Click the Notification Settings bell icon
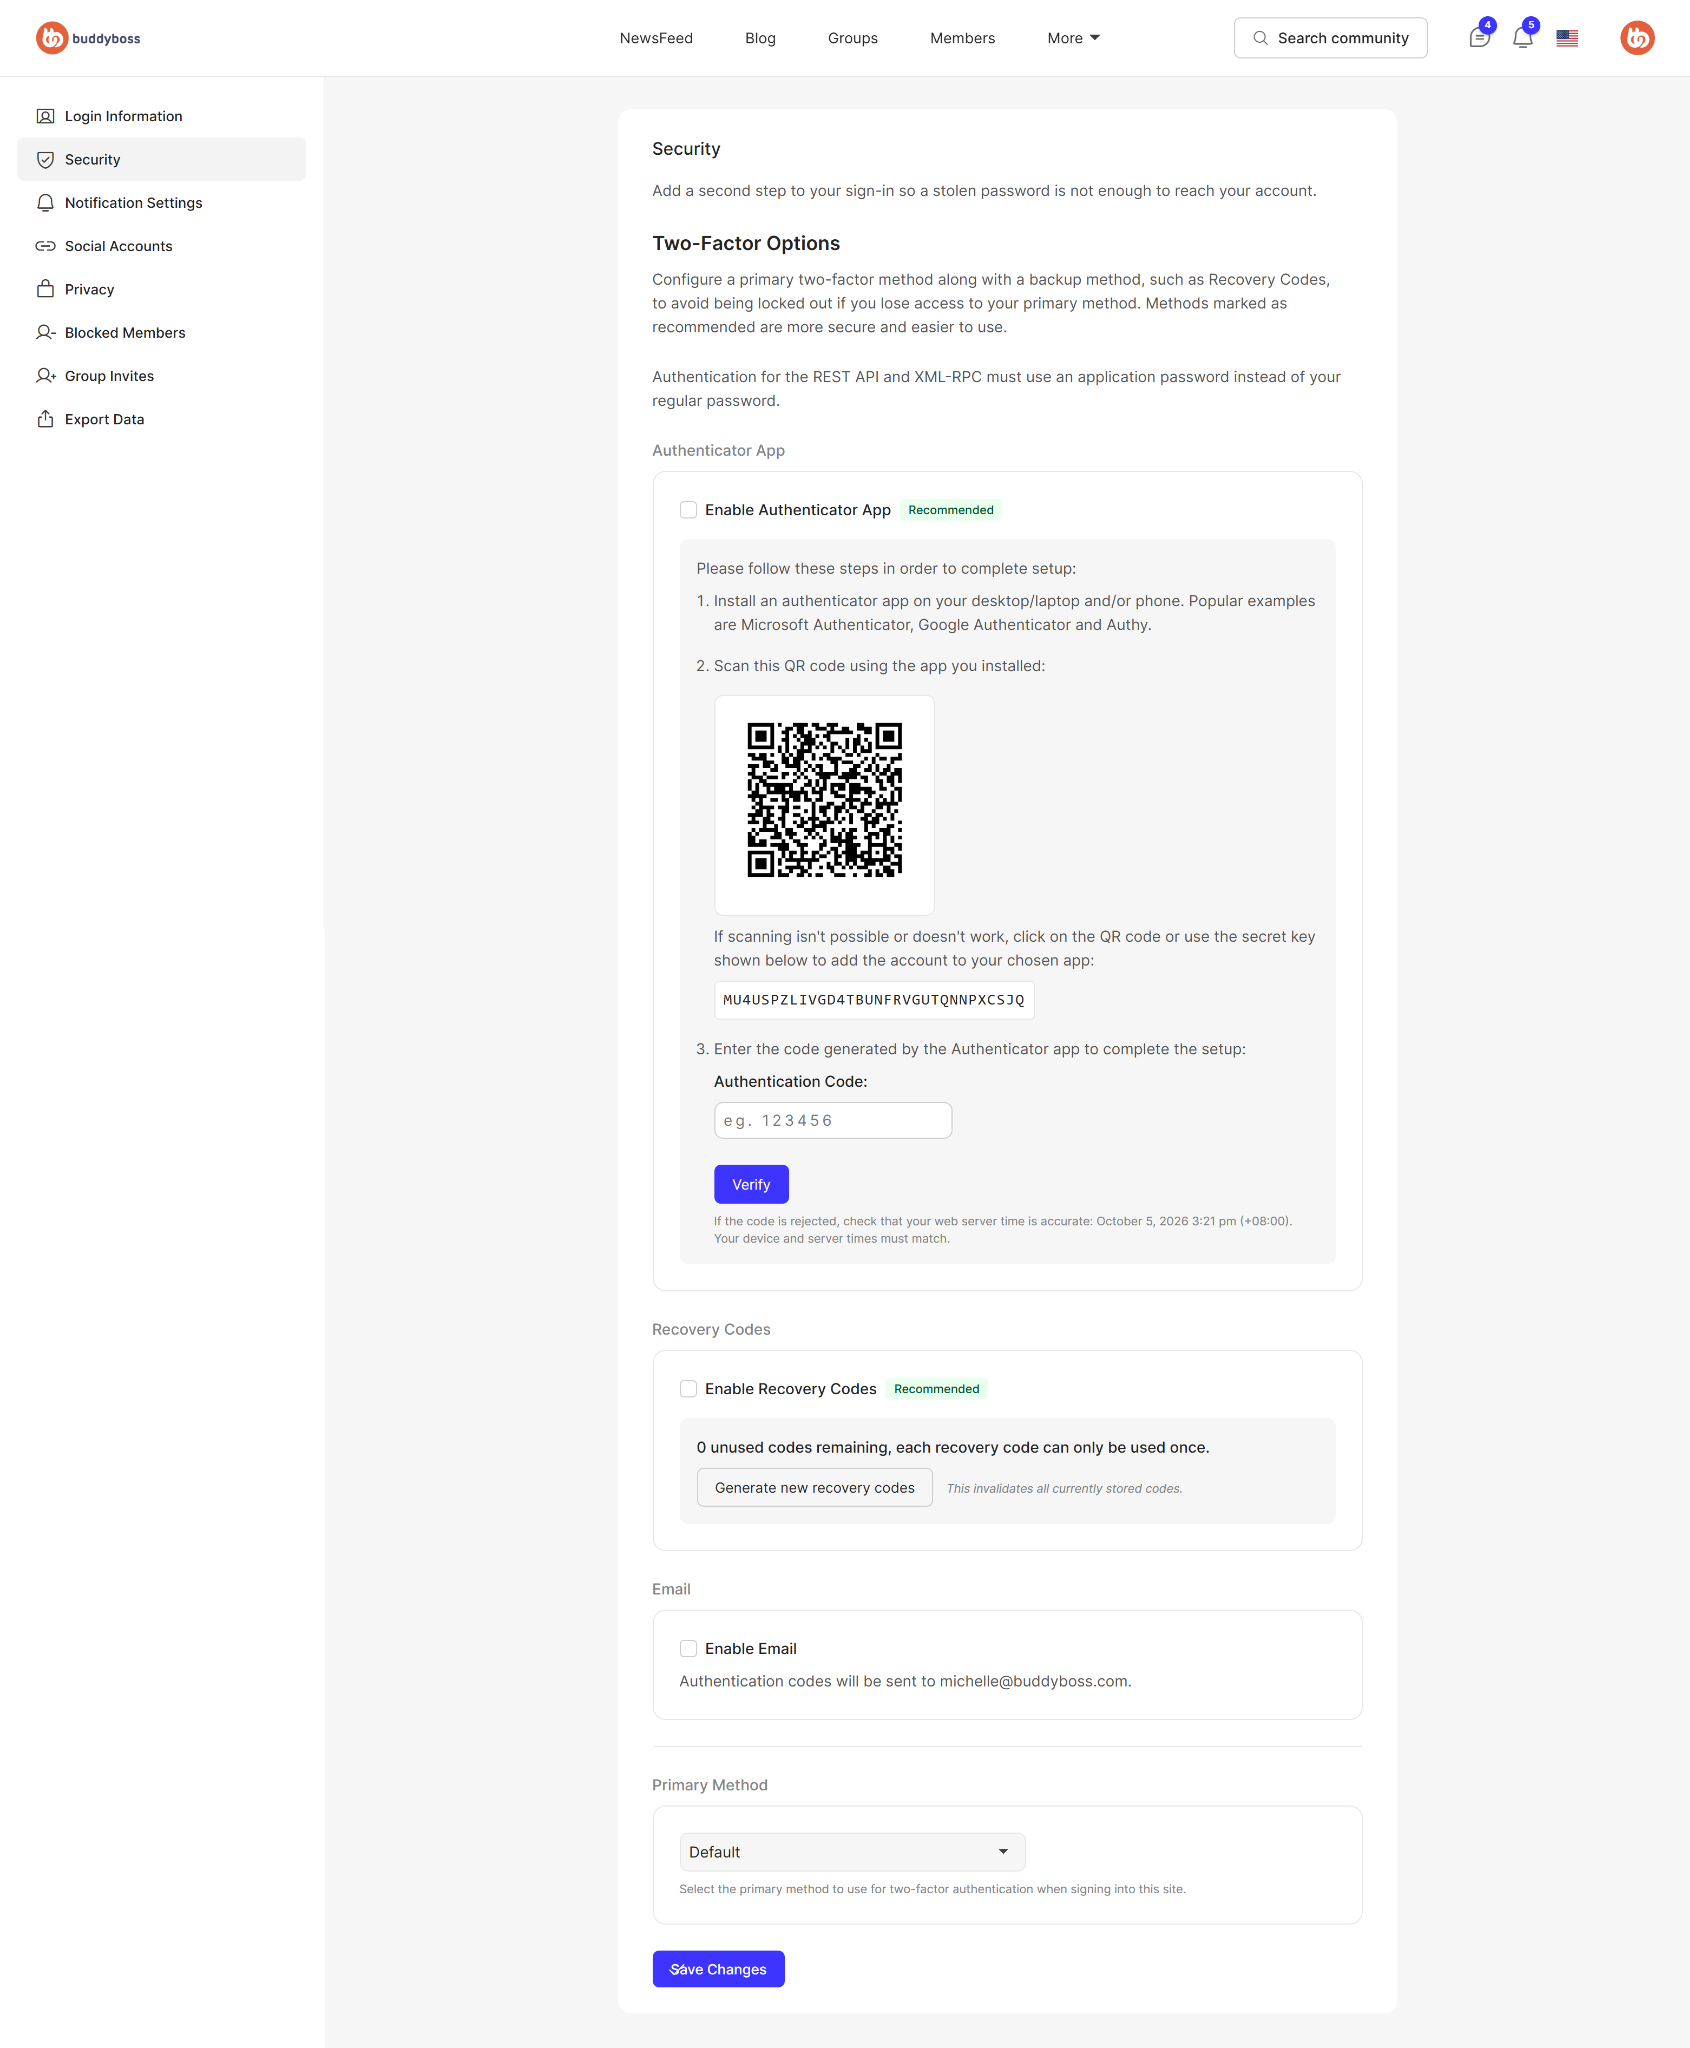The image size is (1690, 2048). (45, 203)
